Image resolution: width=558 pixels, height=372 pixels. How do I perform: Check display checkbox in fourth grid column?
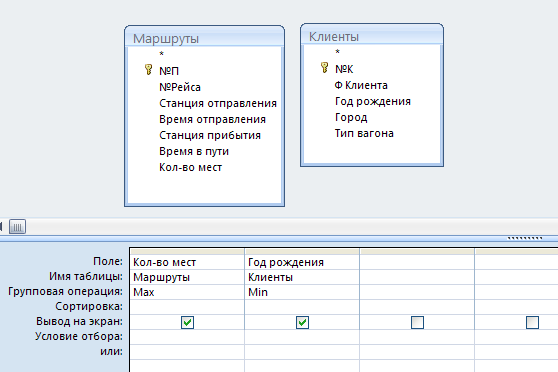point(532,323)
